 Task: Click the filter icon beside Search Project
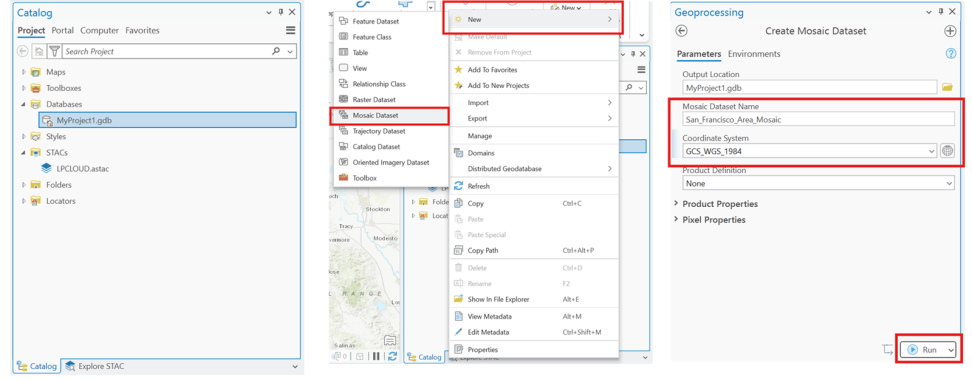coord(54,52)
